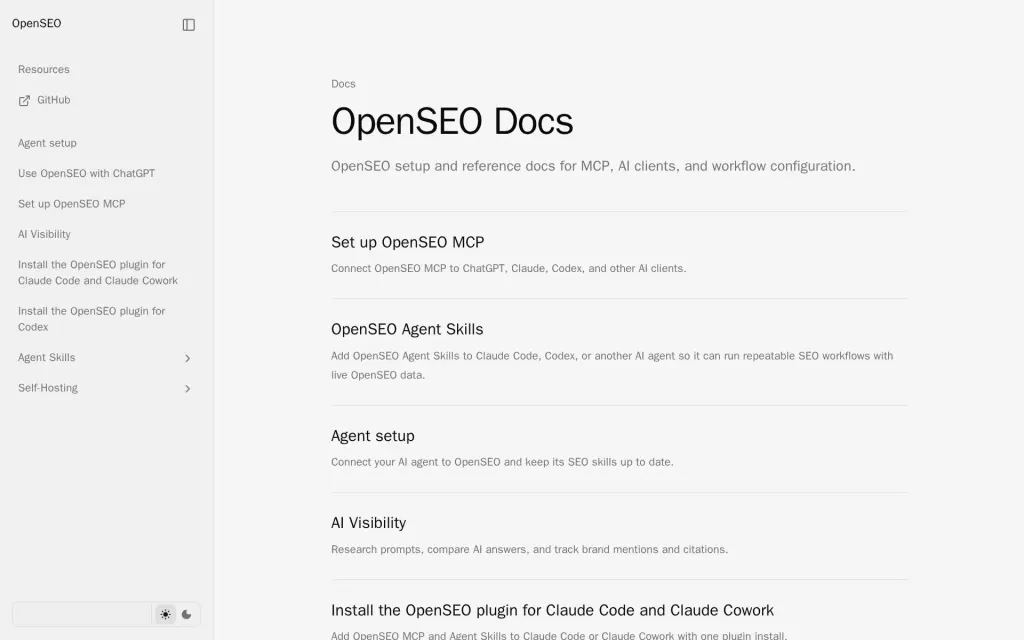1024x640 pixels.
Task: Click the Docs breadcrumb
Action: [344, 84]
